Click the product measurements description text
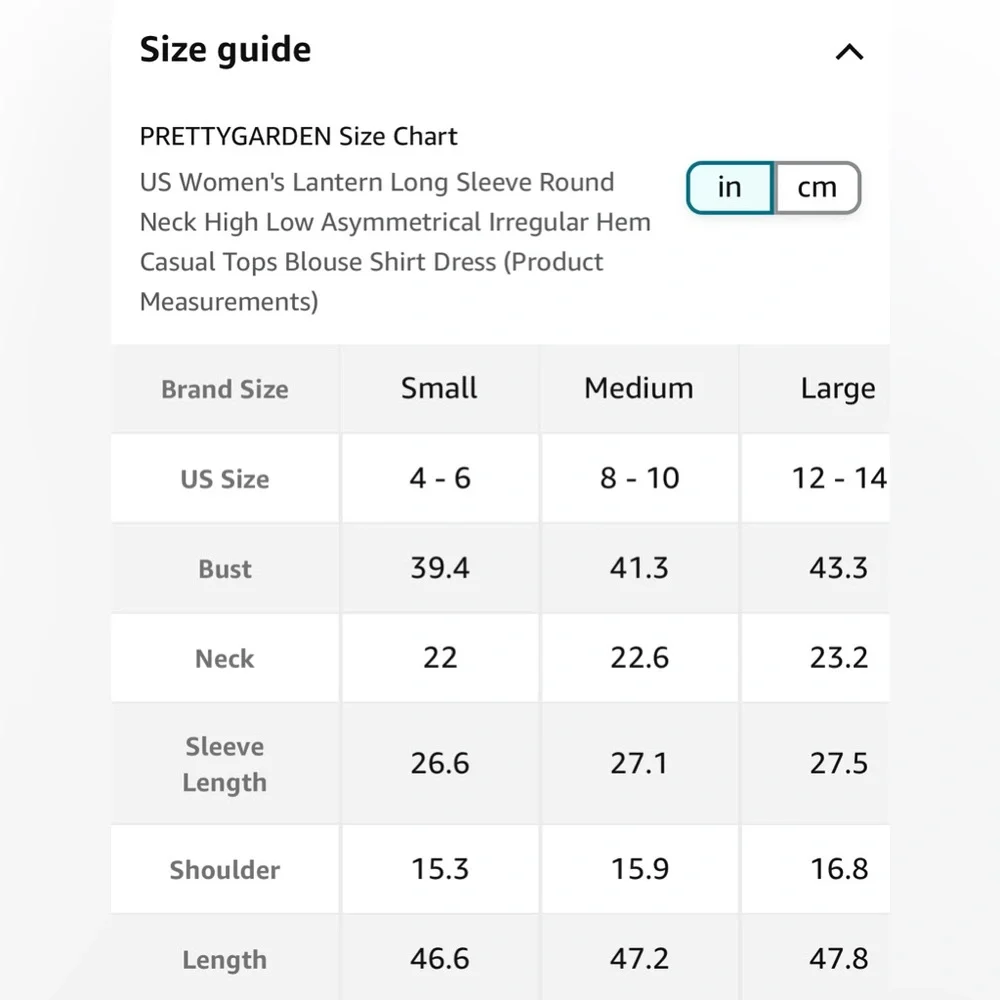 [x=395, y=242]
